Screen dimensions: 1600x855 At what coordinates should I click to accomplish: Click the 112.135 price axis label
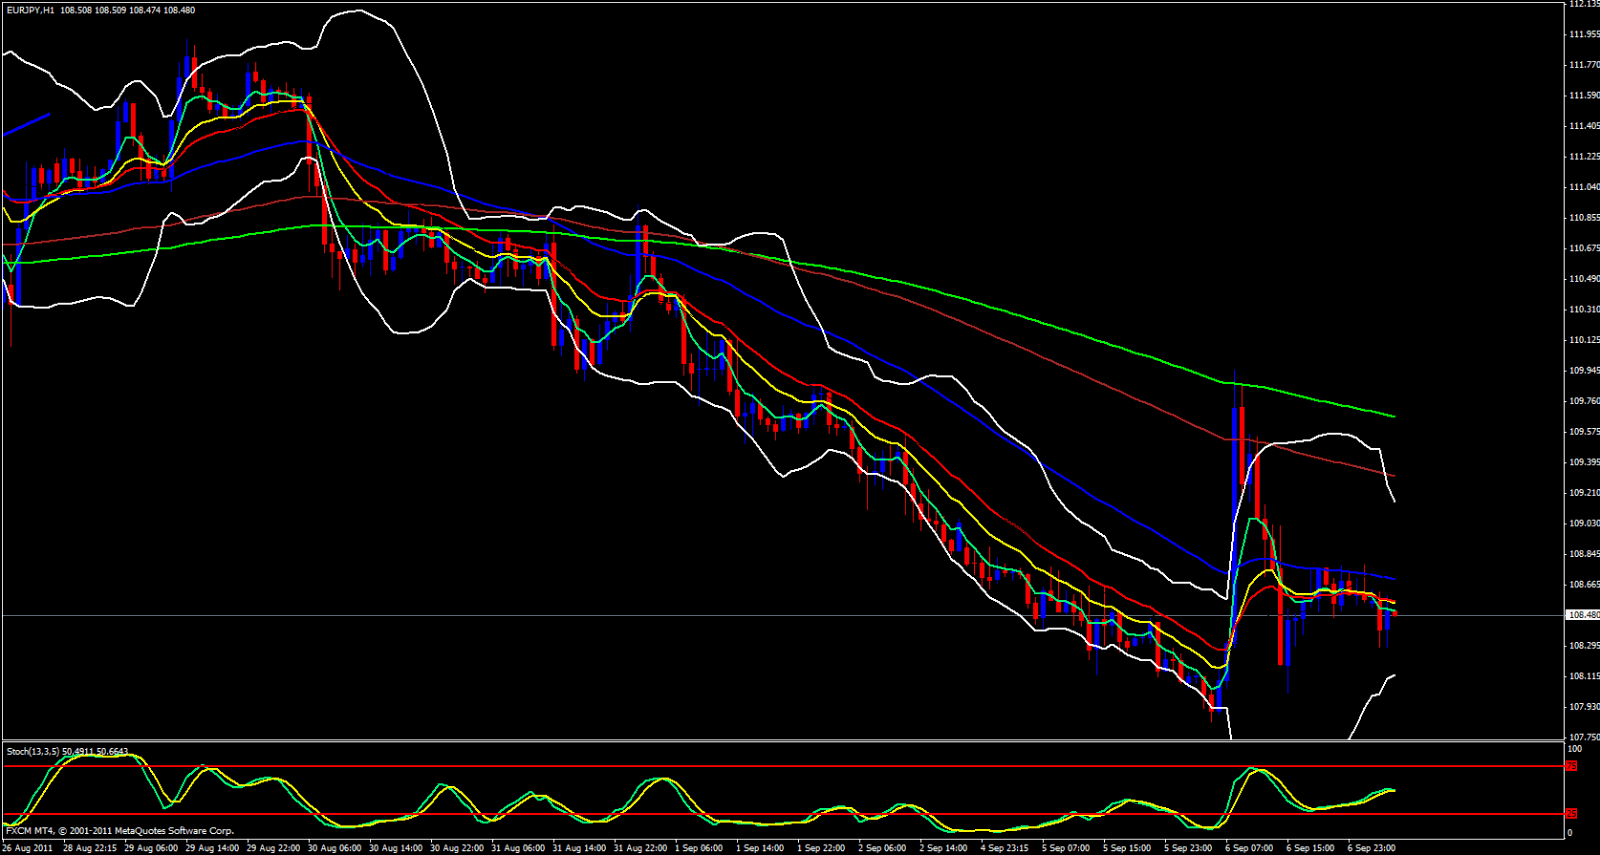point(1583,4)
